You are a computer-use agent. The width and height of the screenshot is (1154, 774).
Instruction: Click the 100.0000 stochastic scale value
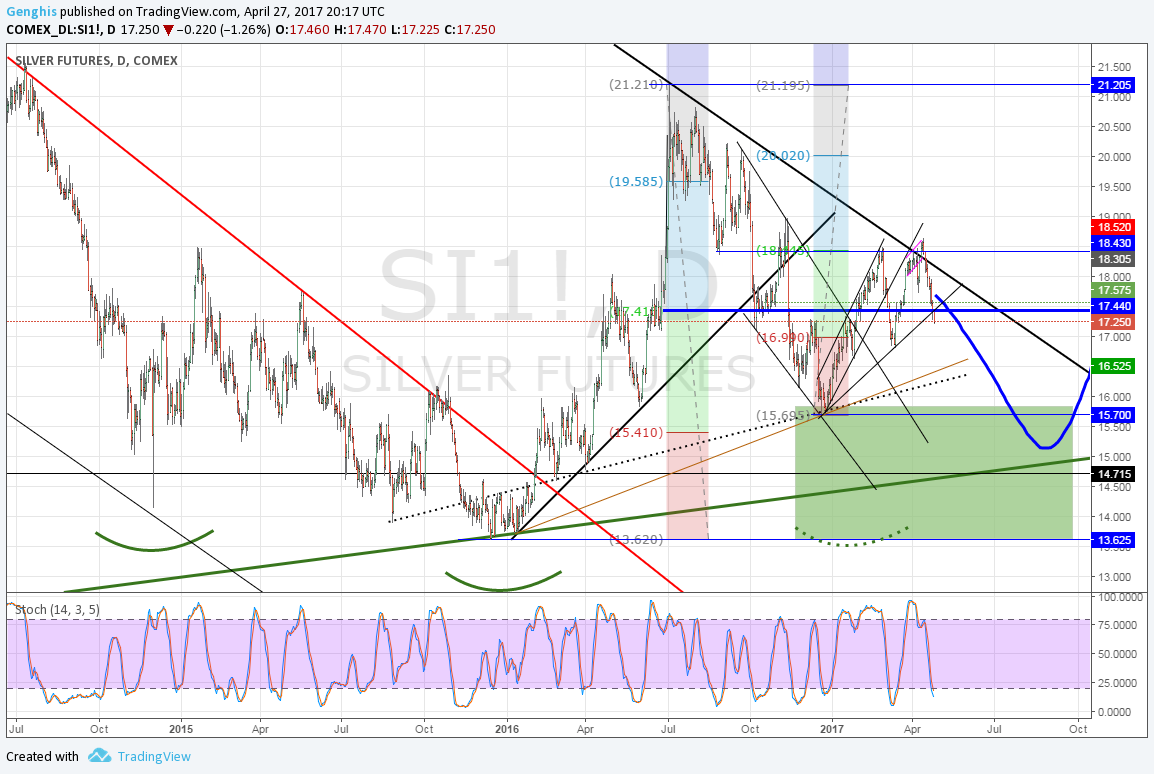click(1121, 597)
